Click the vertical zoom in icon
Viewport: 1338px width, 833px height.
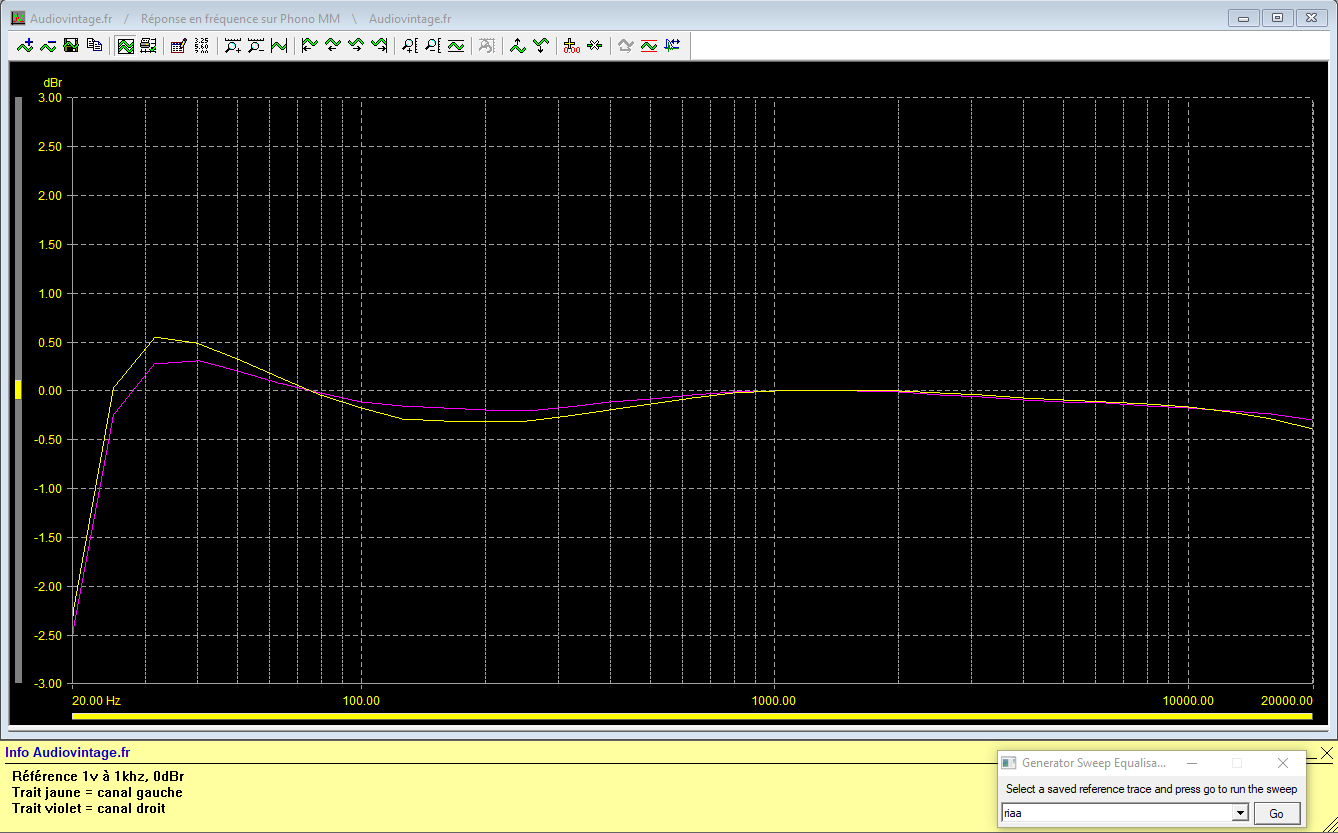410,45
